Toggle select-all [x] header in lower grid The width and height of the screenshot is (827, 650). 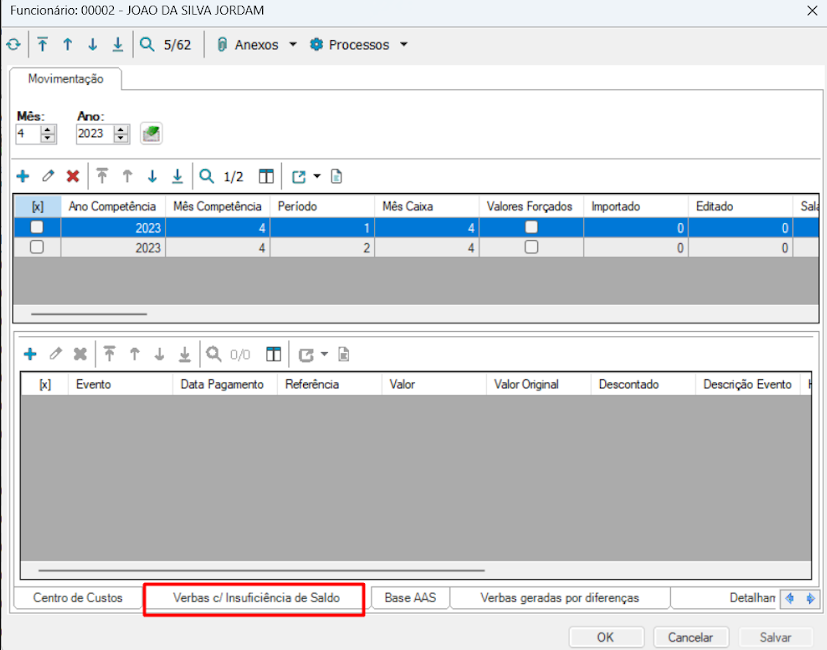pyautogui.click(x=45, y=384)
